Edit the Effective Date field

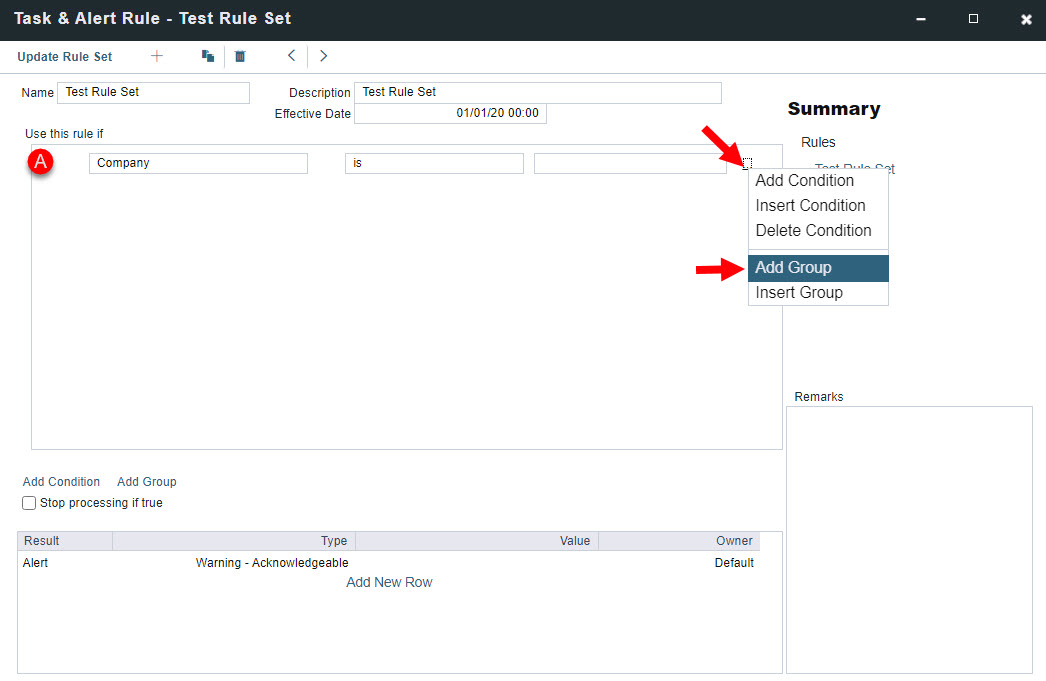point(450,113)
